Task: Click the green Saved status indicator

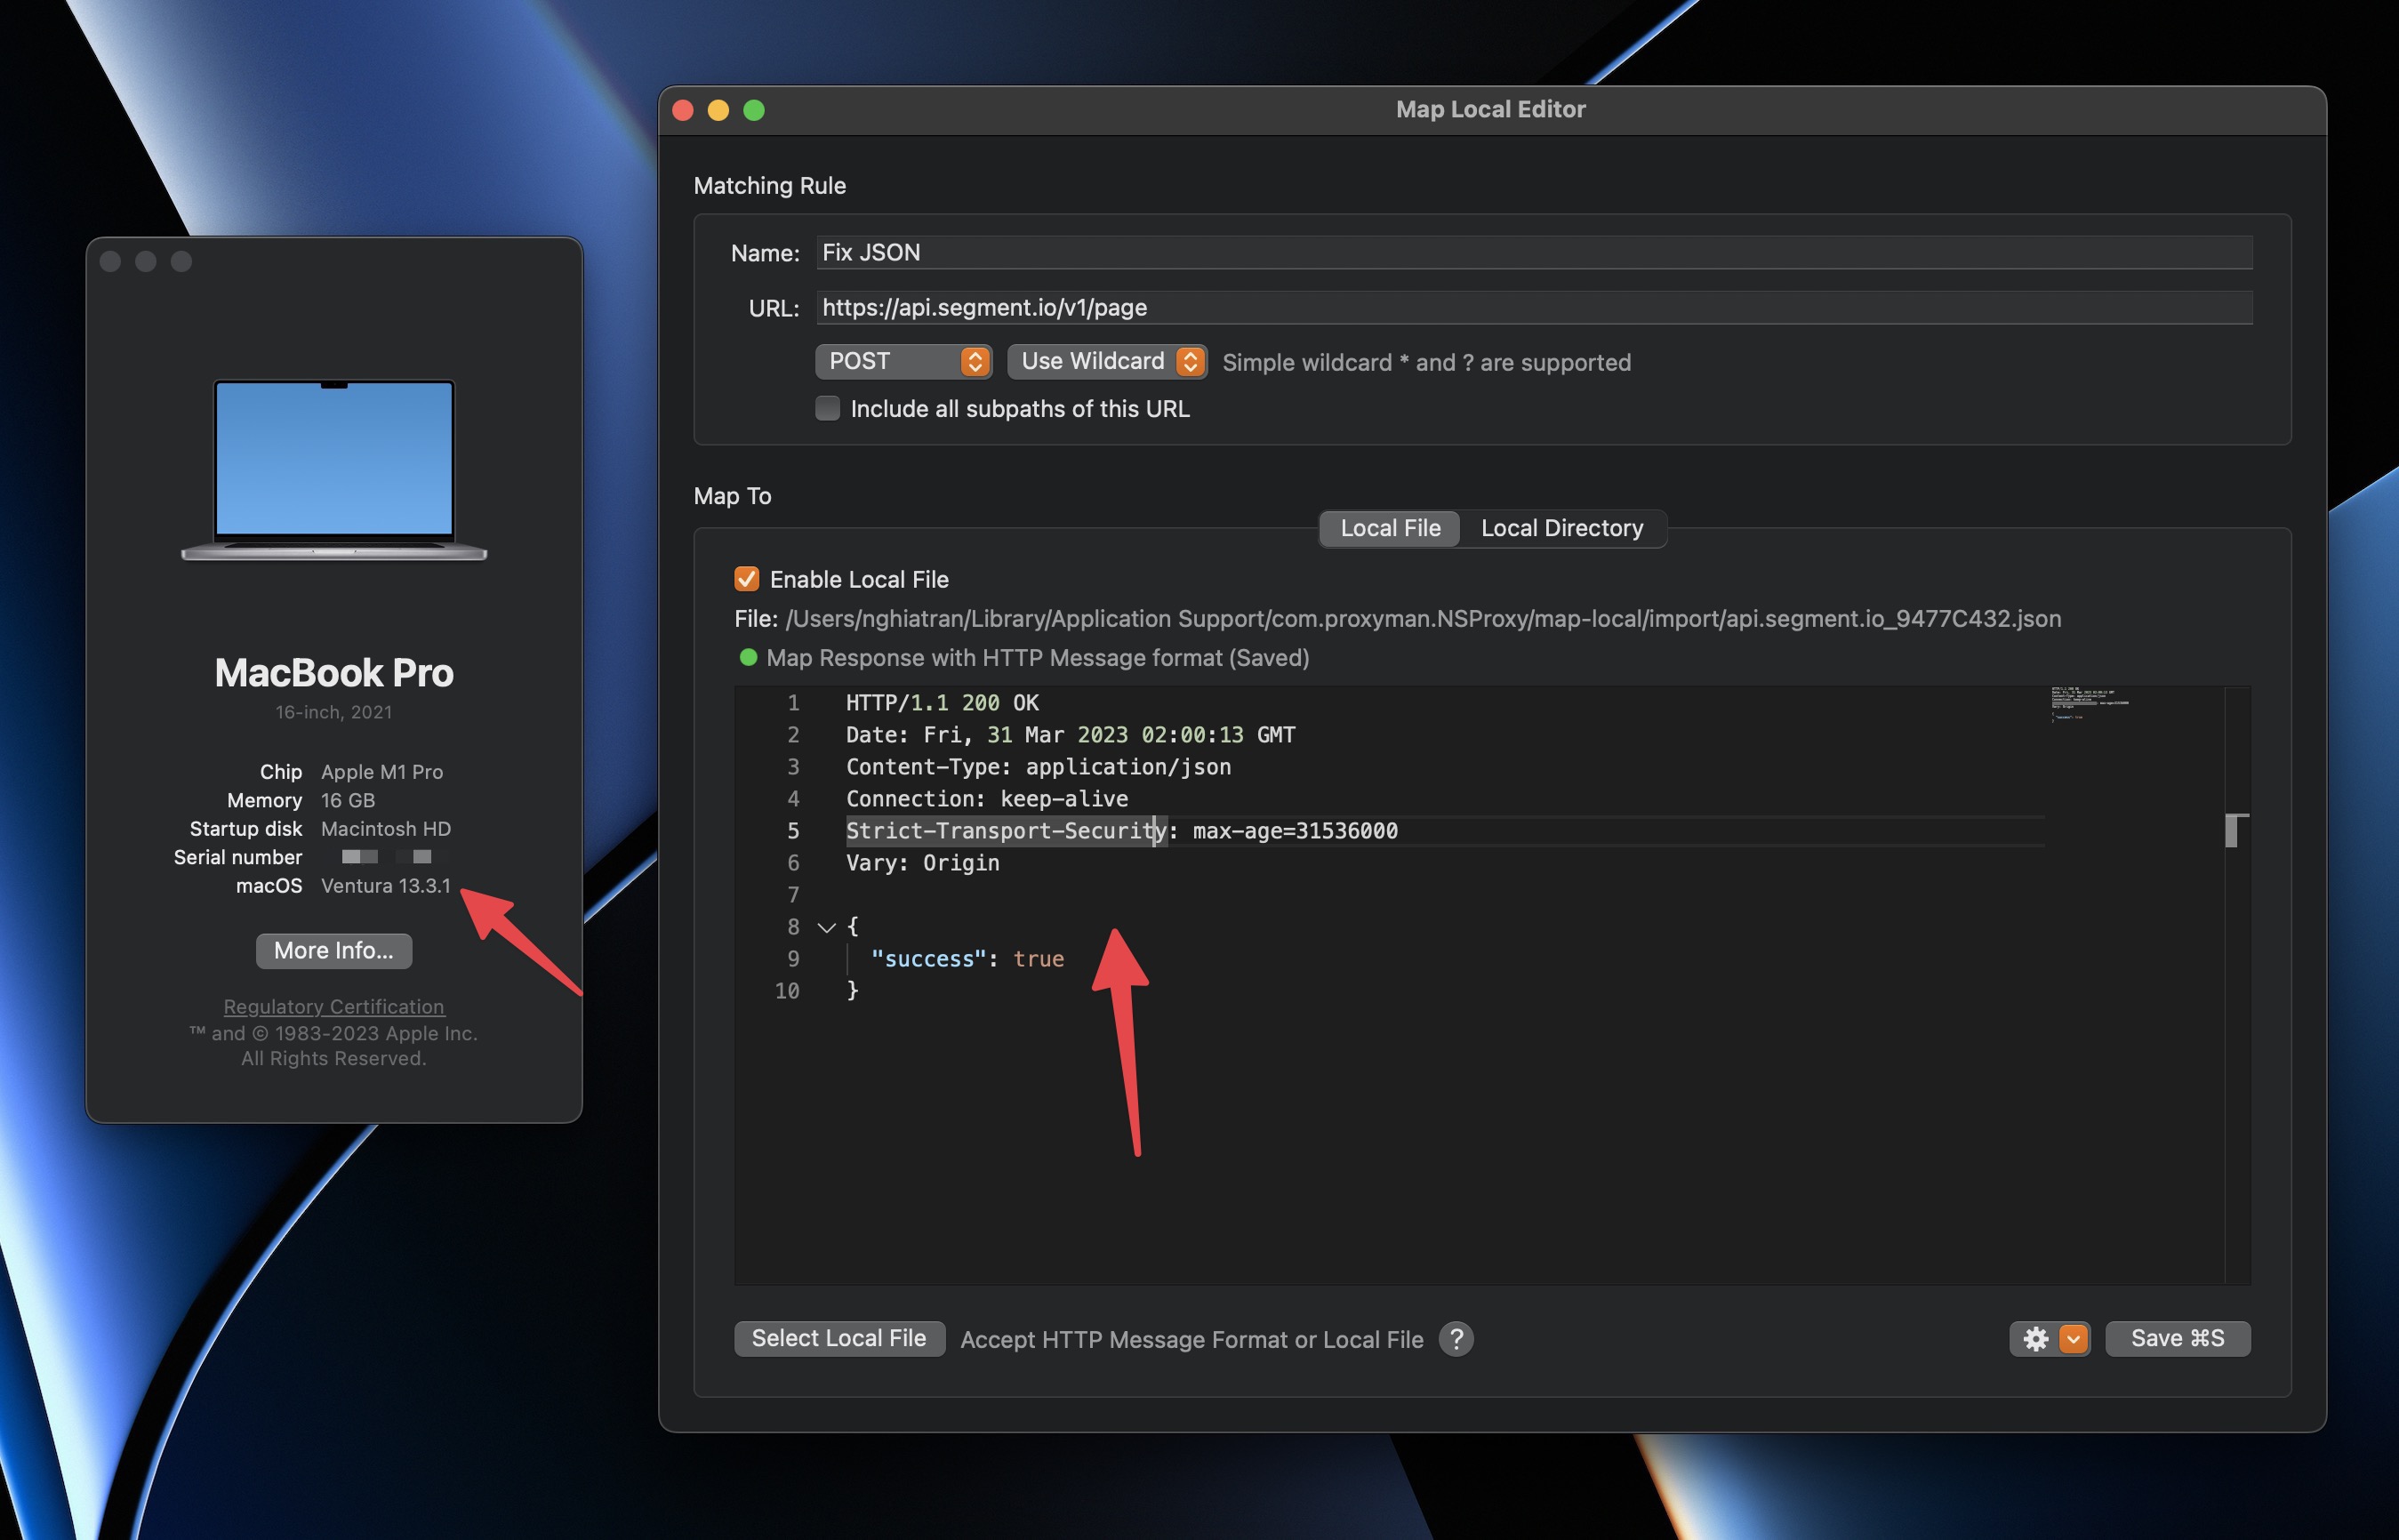Action: click(748, 658)
